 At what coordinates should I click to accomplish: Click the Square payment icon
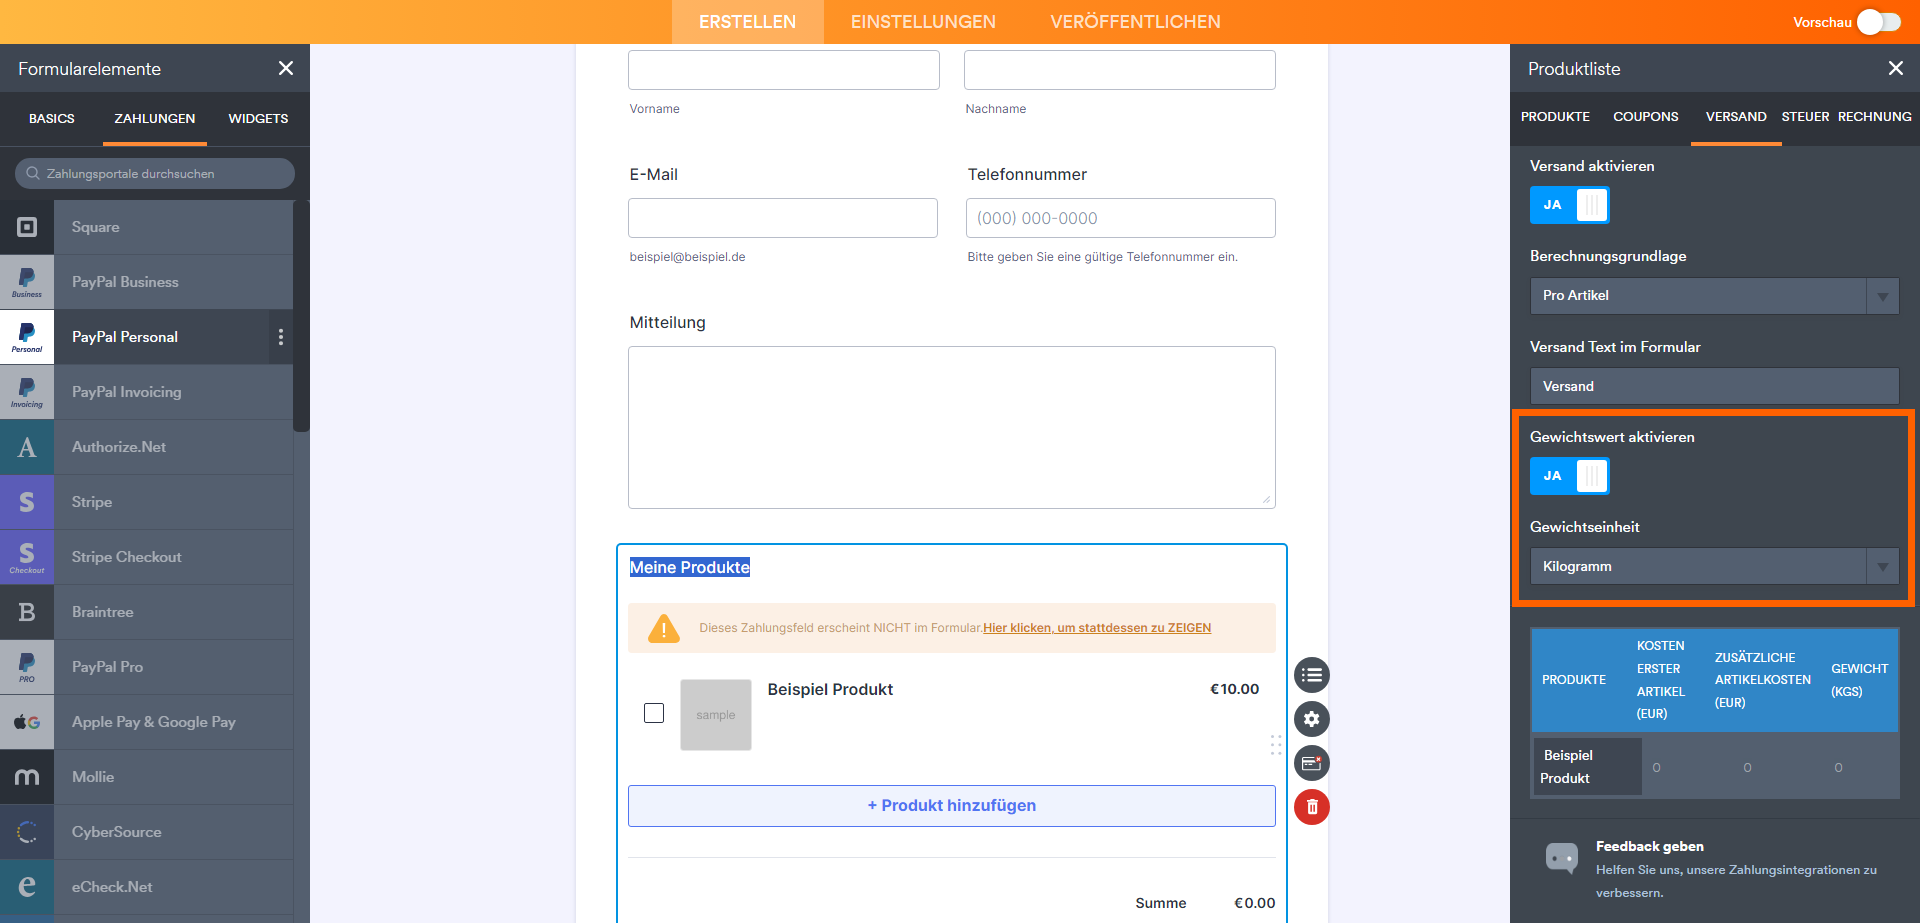(27, 227)
